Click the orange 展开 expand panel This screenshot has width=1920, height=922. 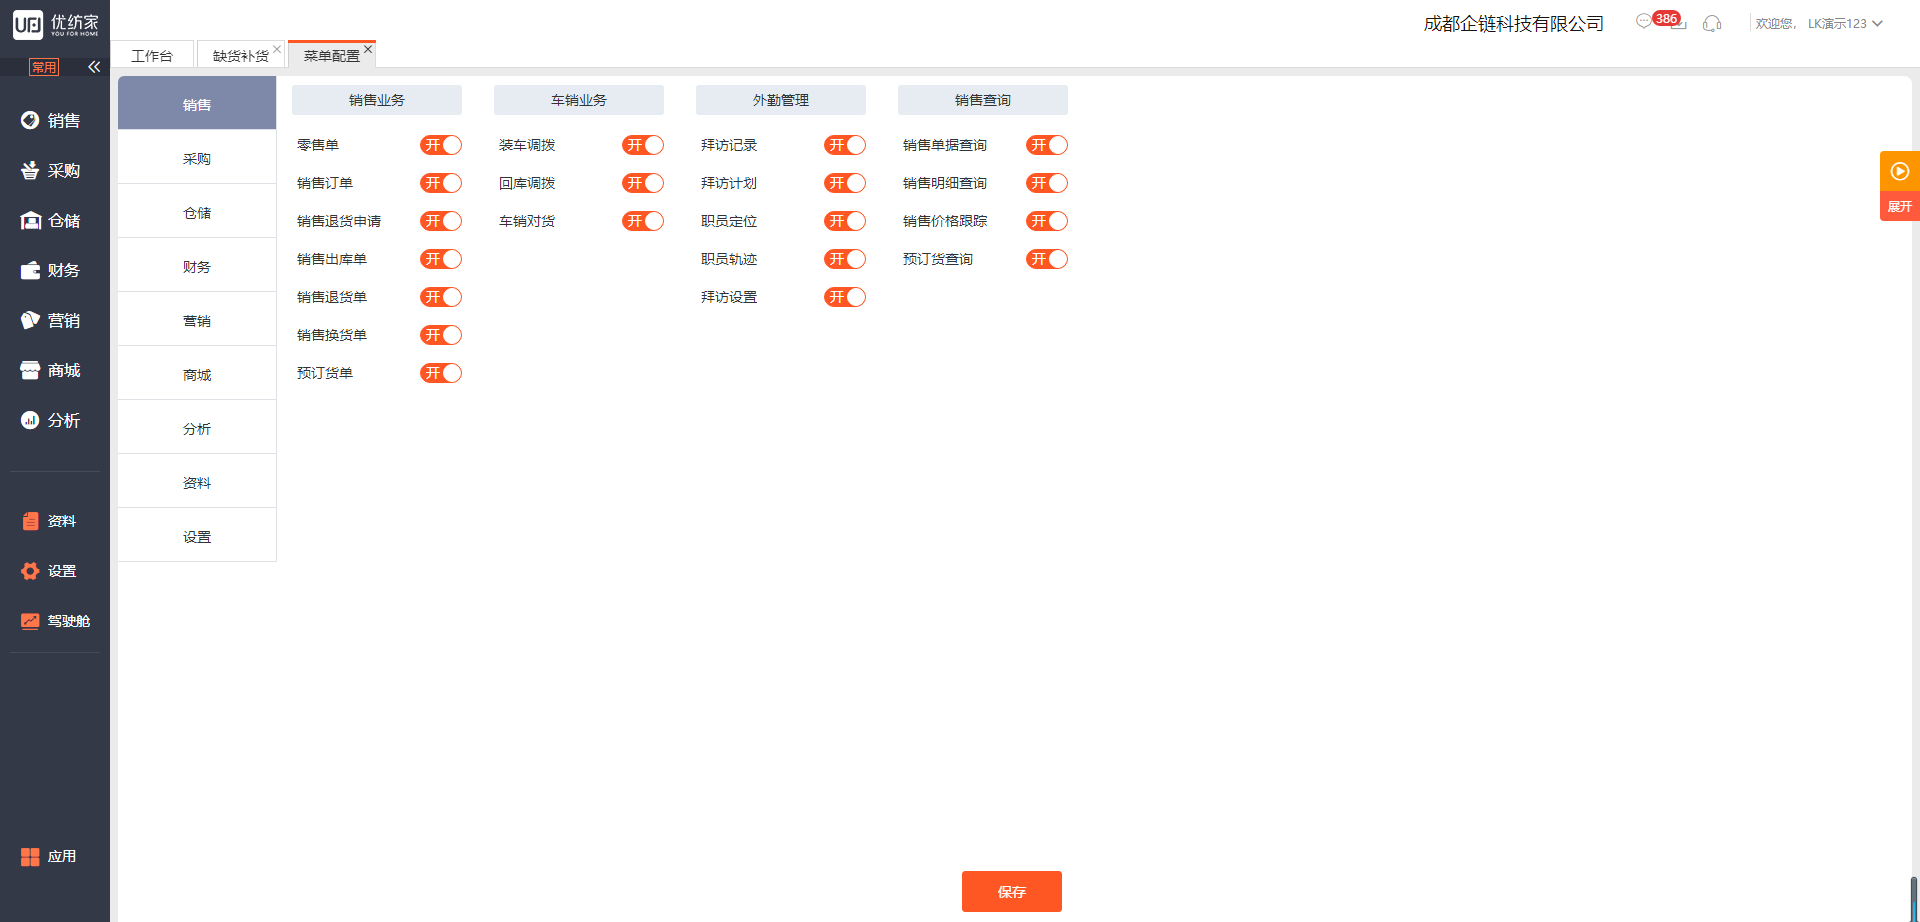point(1899,186)
